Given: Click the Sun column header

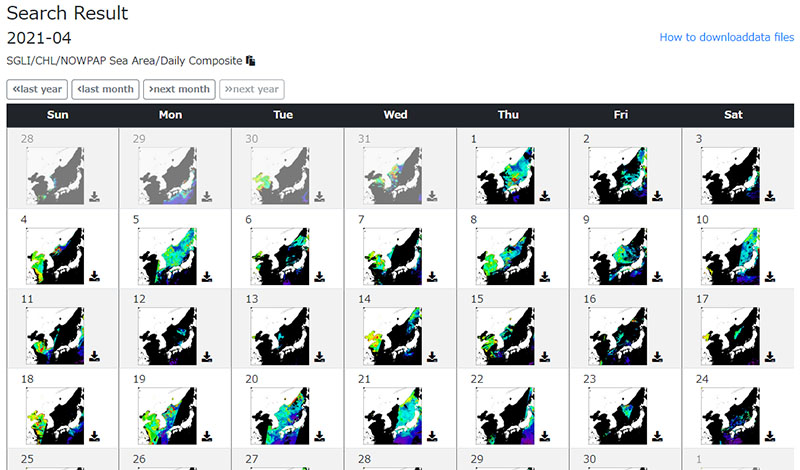Looking at the screenshot, I should pyautogui.click(x=58, y=115).
